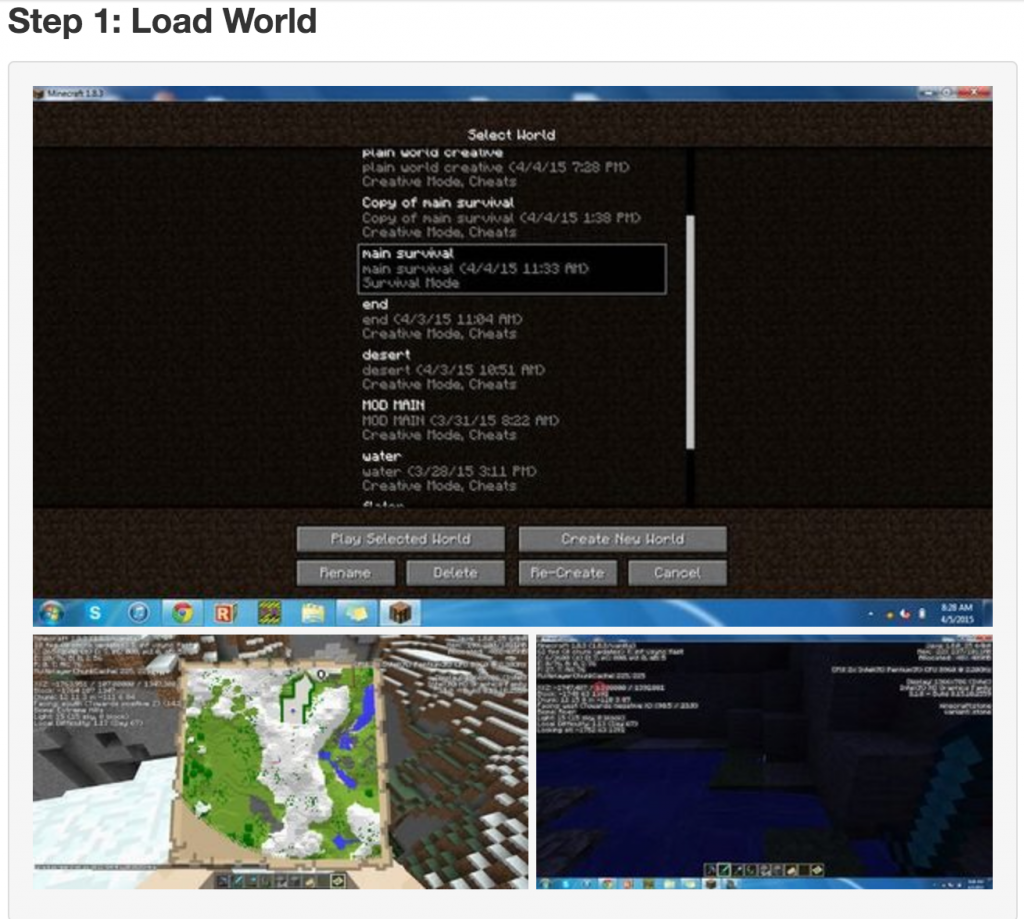The image size is (1024, 919).
Task: Open Skype from the taskbar
Action: pyautogui.click(x=95, y=613)
